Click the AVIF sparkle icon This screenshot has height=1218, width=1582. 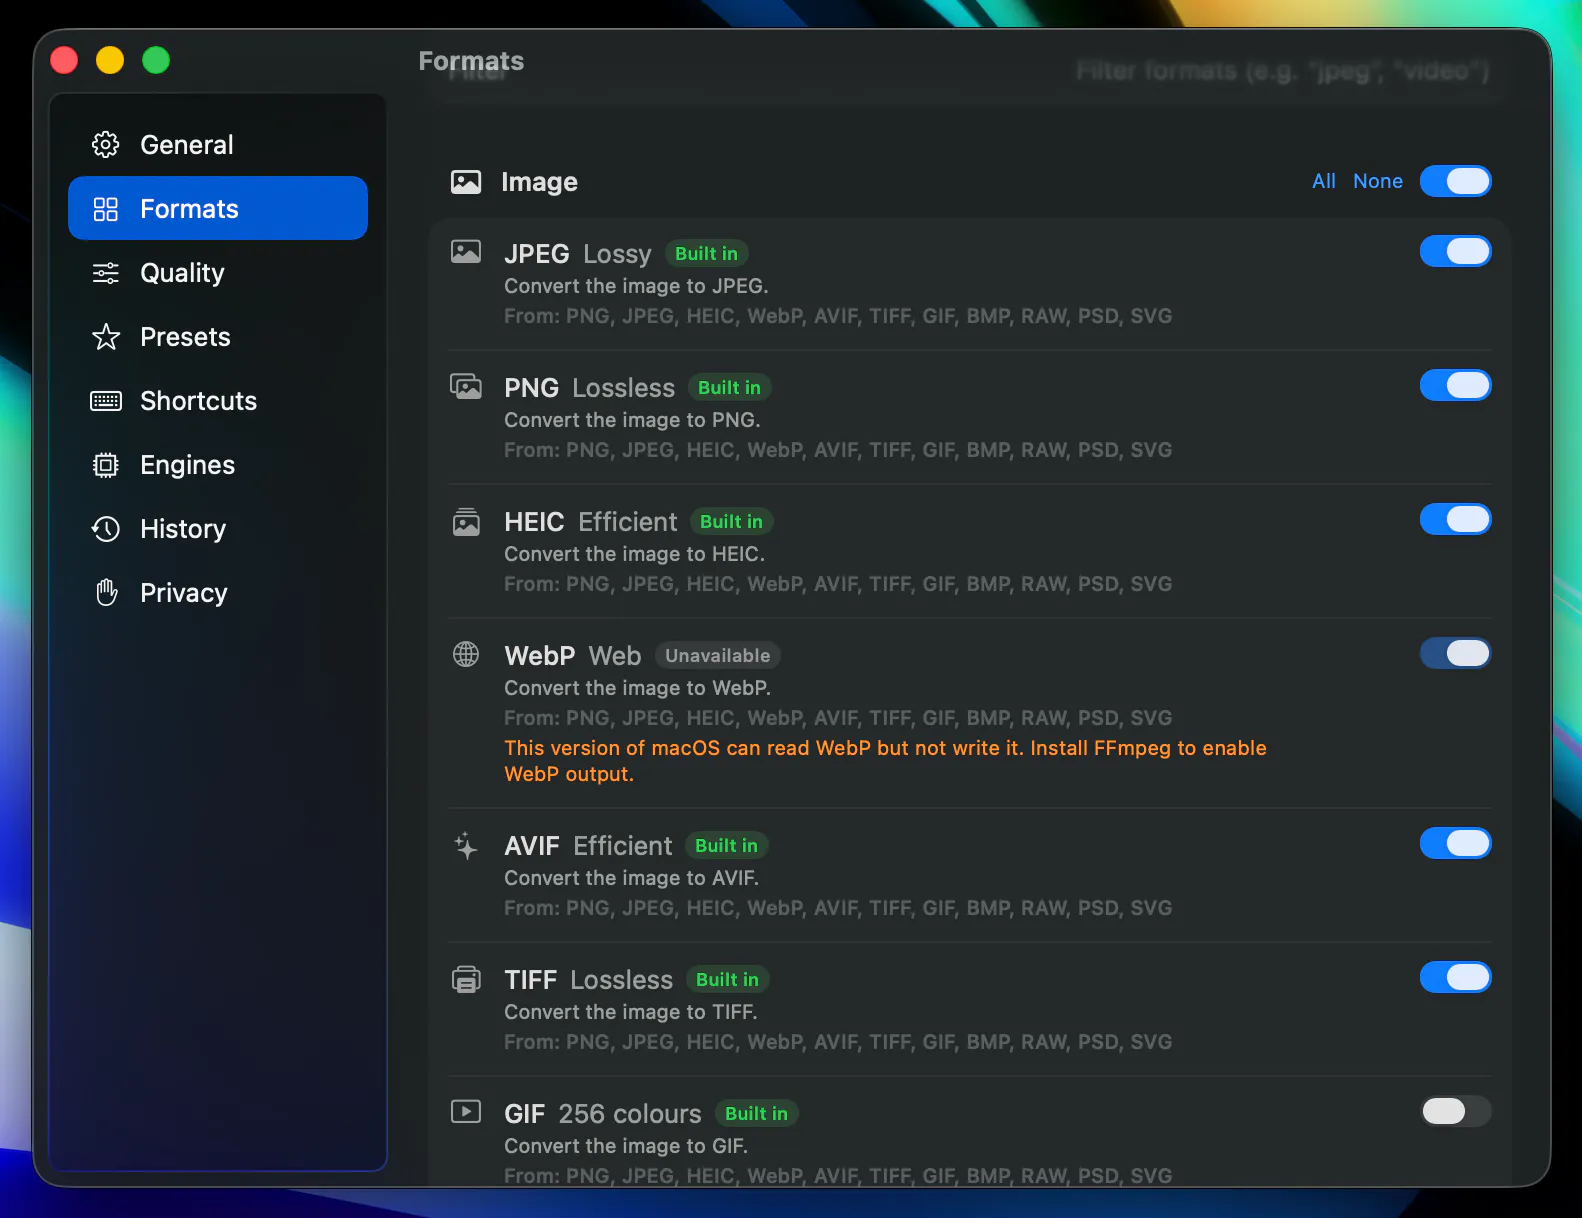466,846
